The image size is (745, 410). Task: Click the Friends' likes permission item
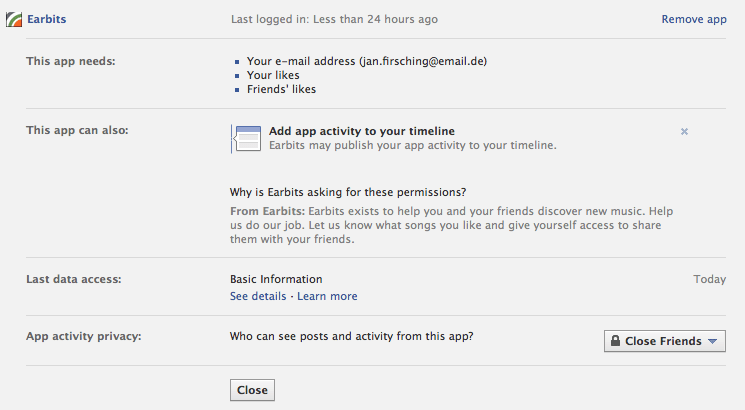pos(281,89)
